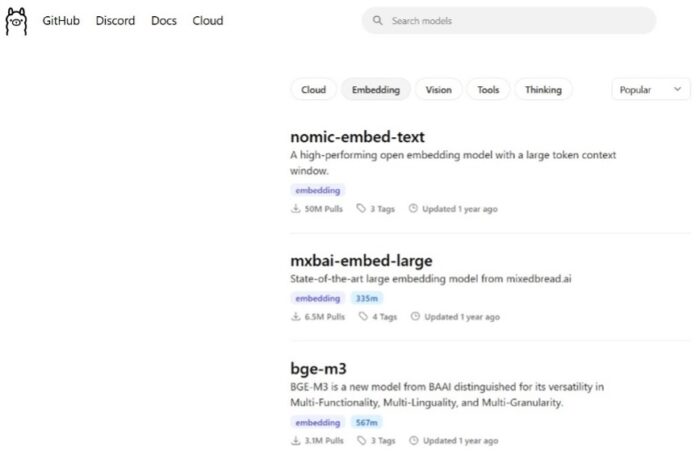Open the nomic-embed-text model page
The height and width of the screenshot is (463, 700).
coord(344,137)
